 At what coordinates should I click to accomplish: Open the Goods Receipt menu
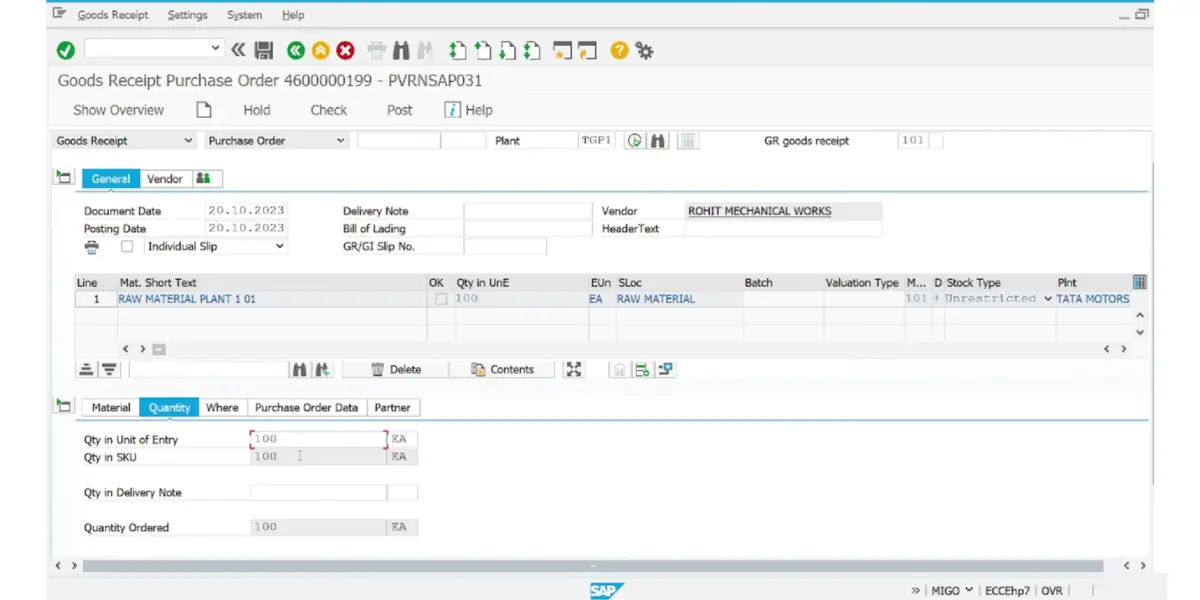[113, 15]
